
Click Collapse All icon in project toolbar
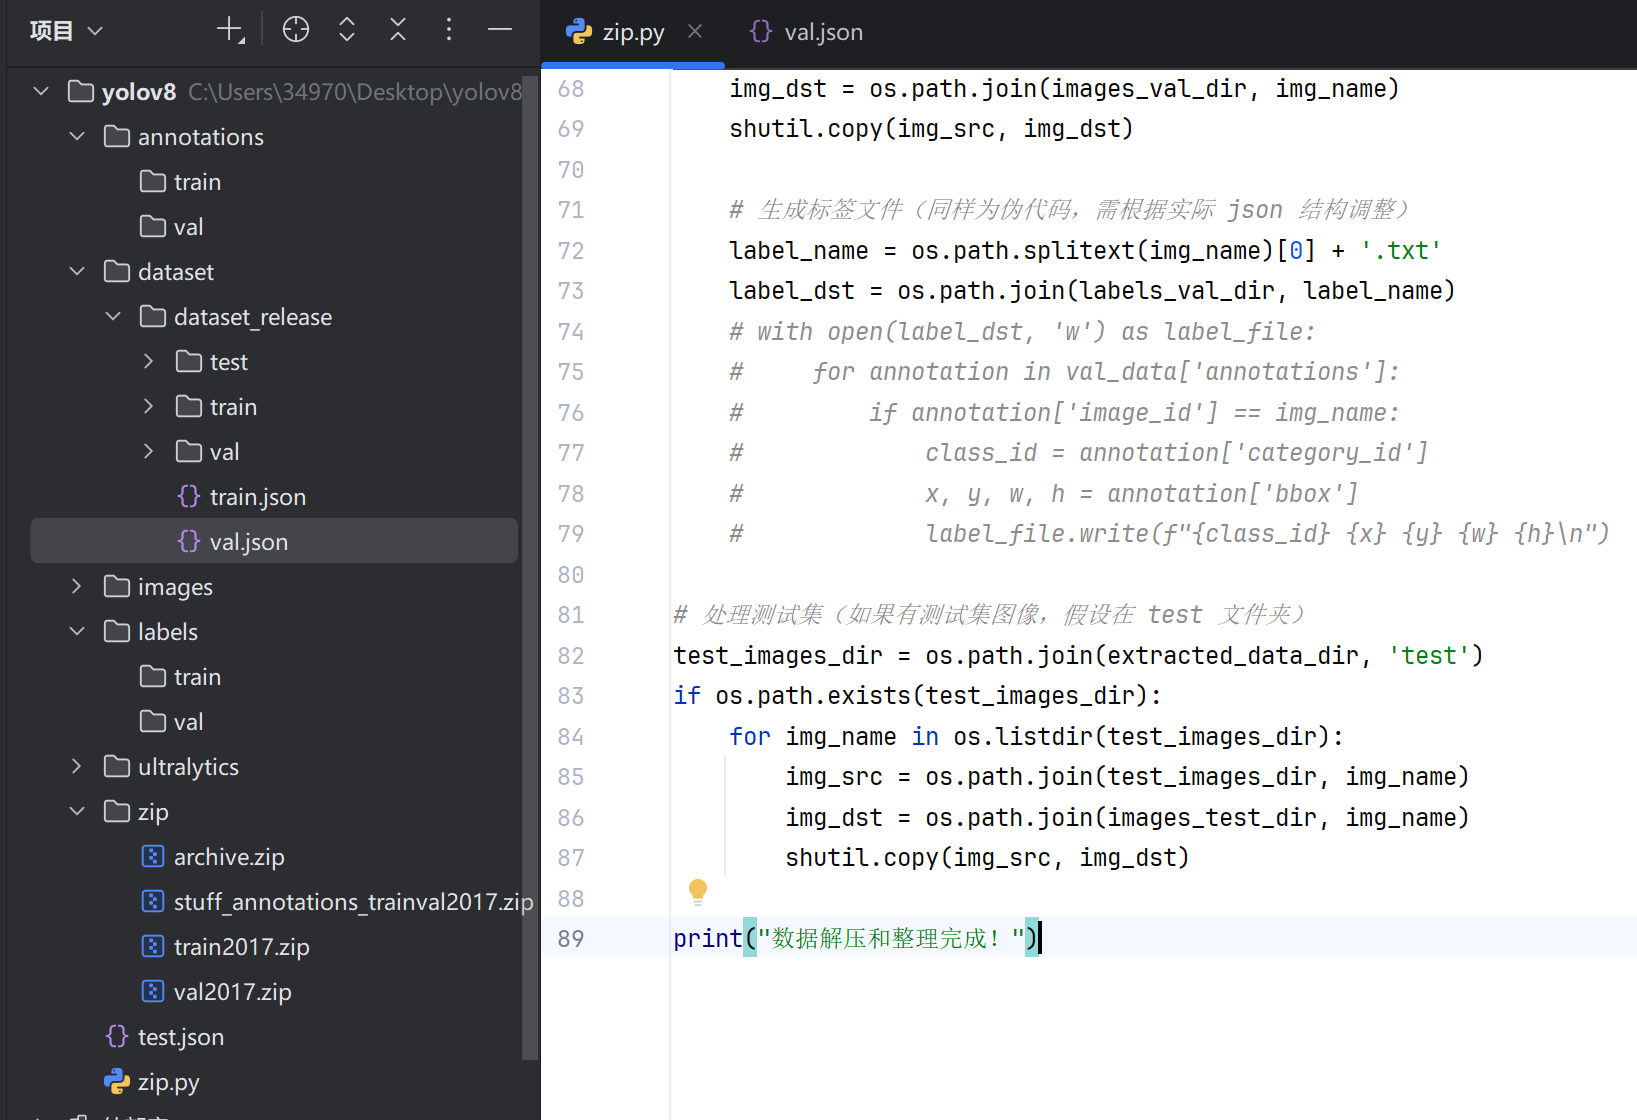click(x=398, y=30)
